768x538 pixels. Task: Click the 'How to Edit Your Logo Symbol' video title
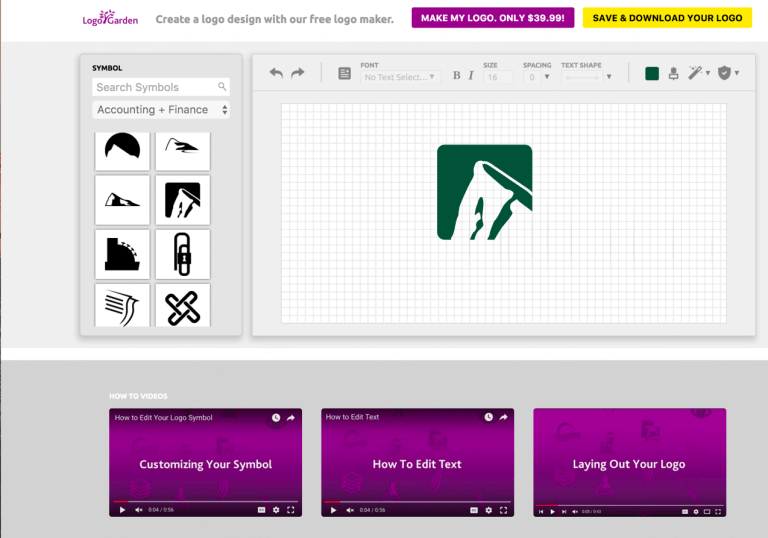point(164,417)
